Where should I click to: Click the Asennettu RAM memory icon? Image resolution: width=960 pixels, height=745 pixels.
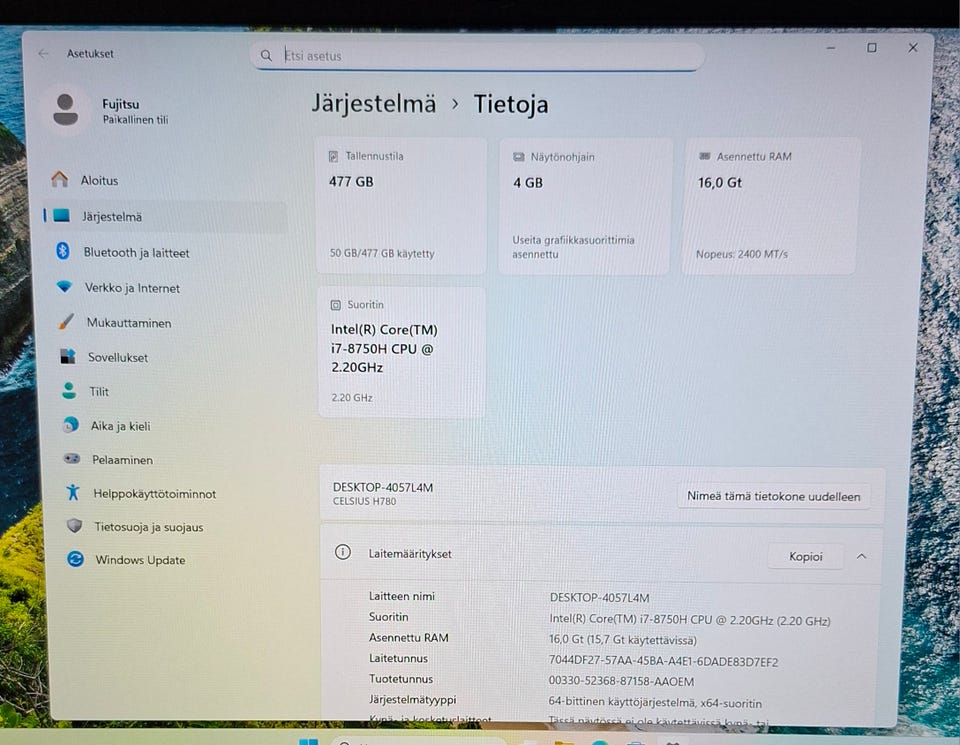coord(705,157)
